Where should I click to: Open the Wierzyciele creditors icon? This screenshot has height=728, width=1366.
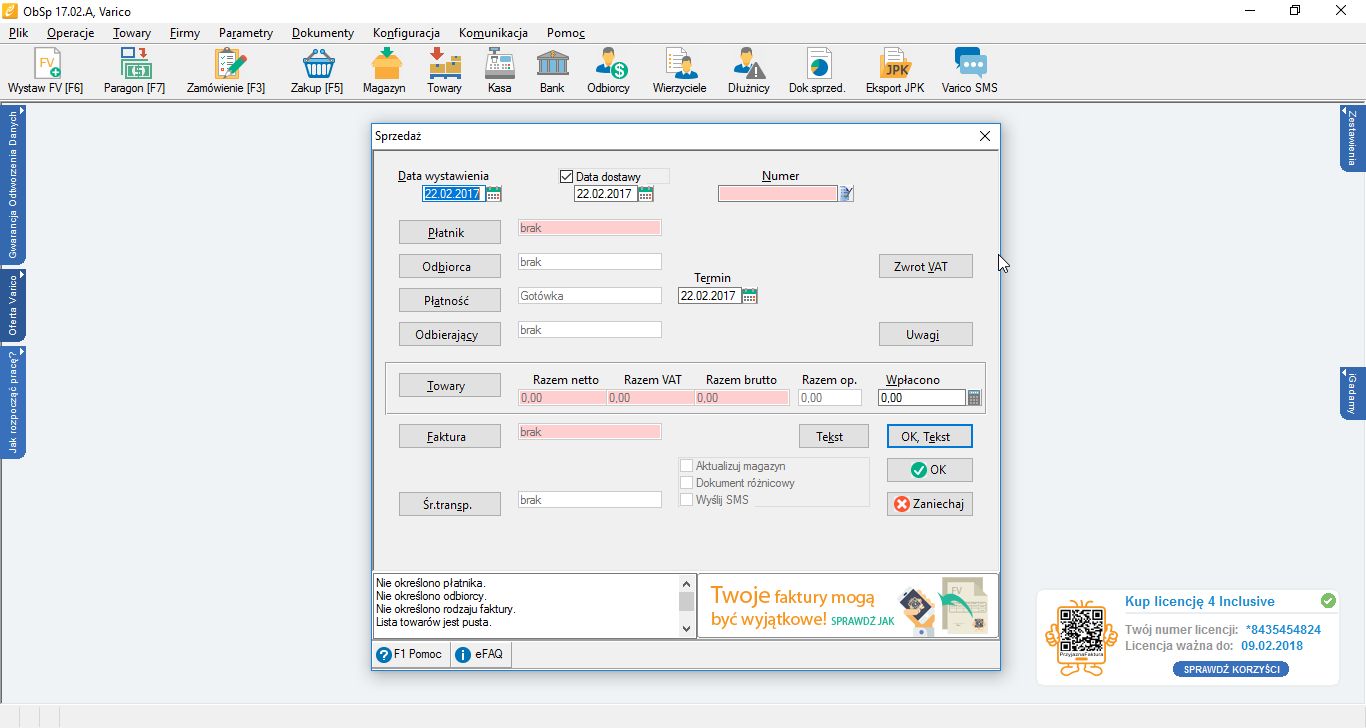[680, 71]
